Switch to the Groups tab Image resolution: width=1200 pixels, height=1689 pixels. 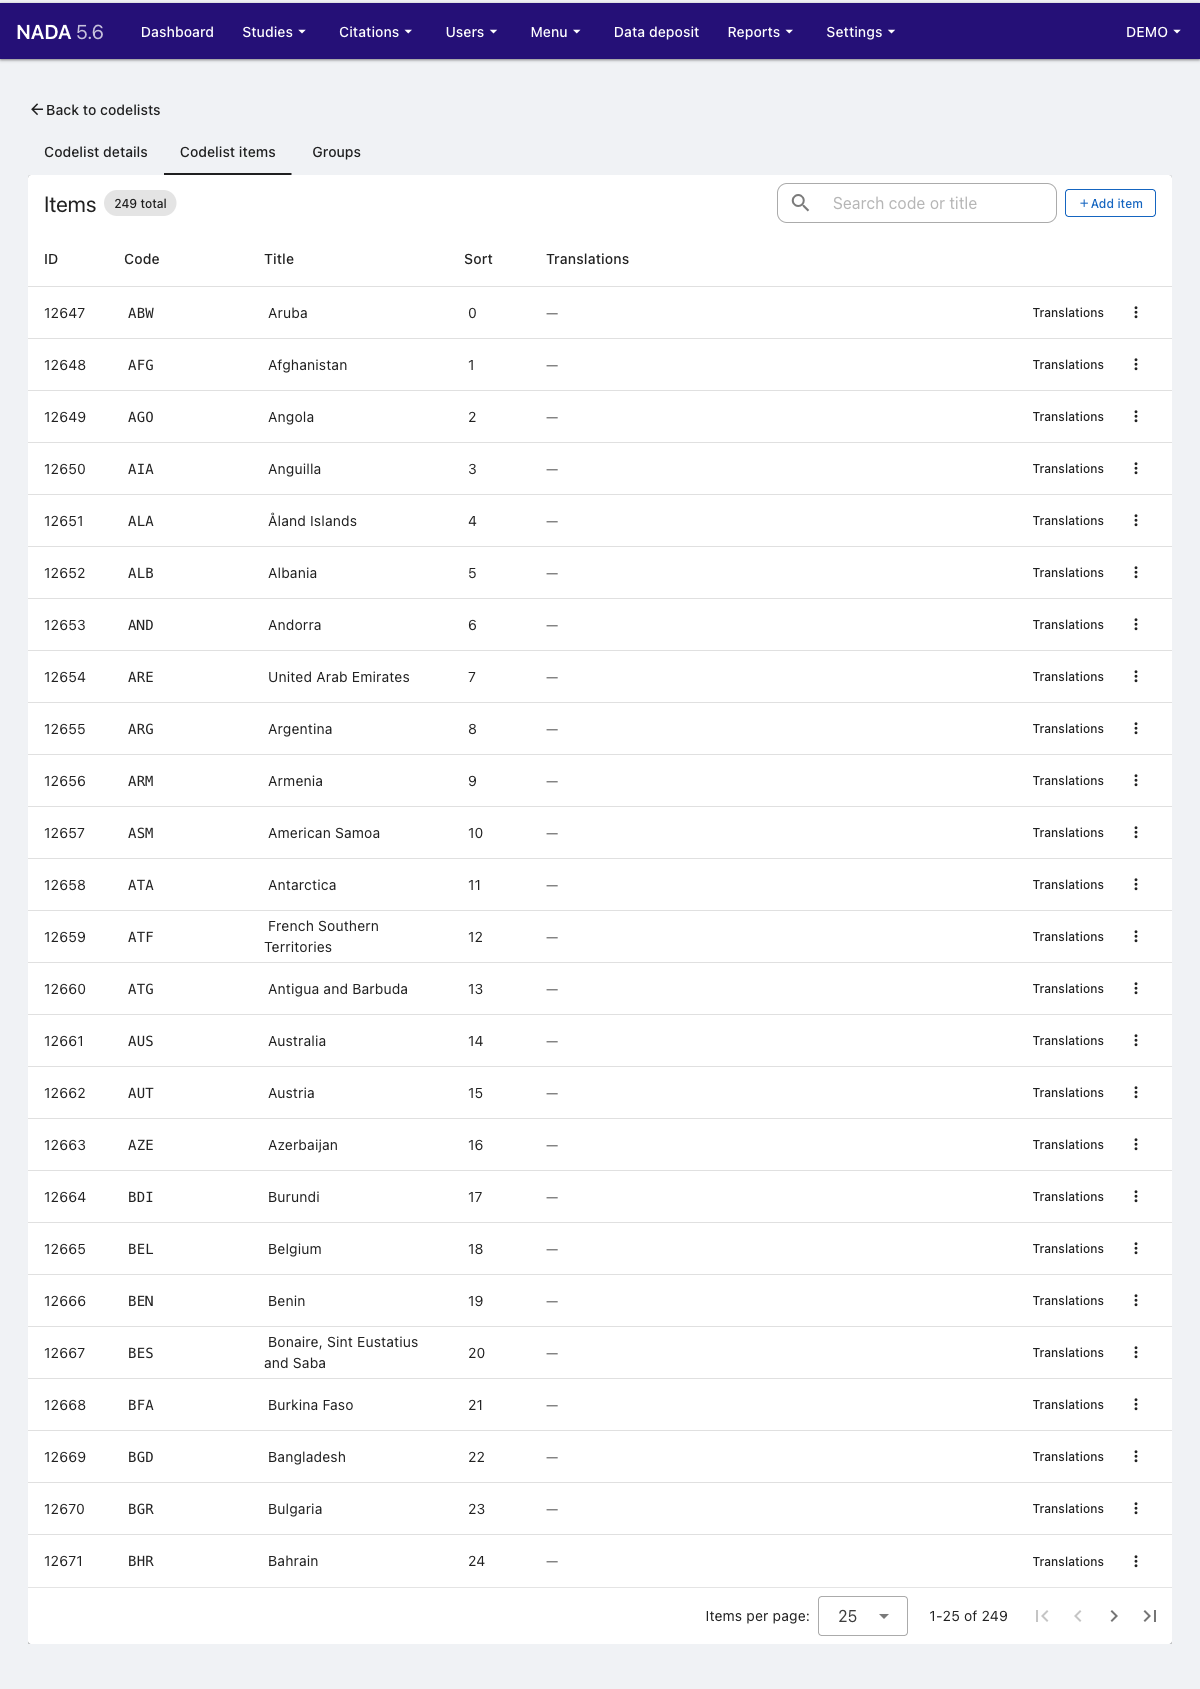tap(336, 152)
